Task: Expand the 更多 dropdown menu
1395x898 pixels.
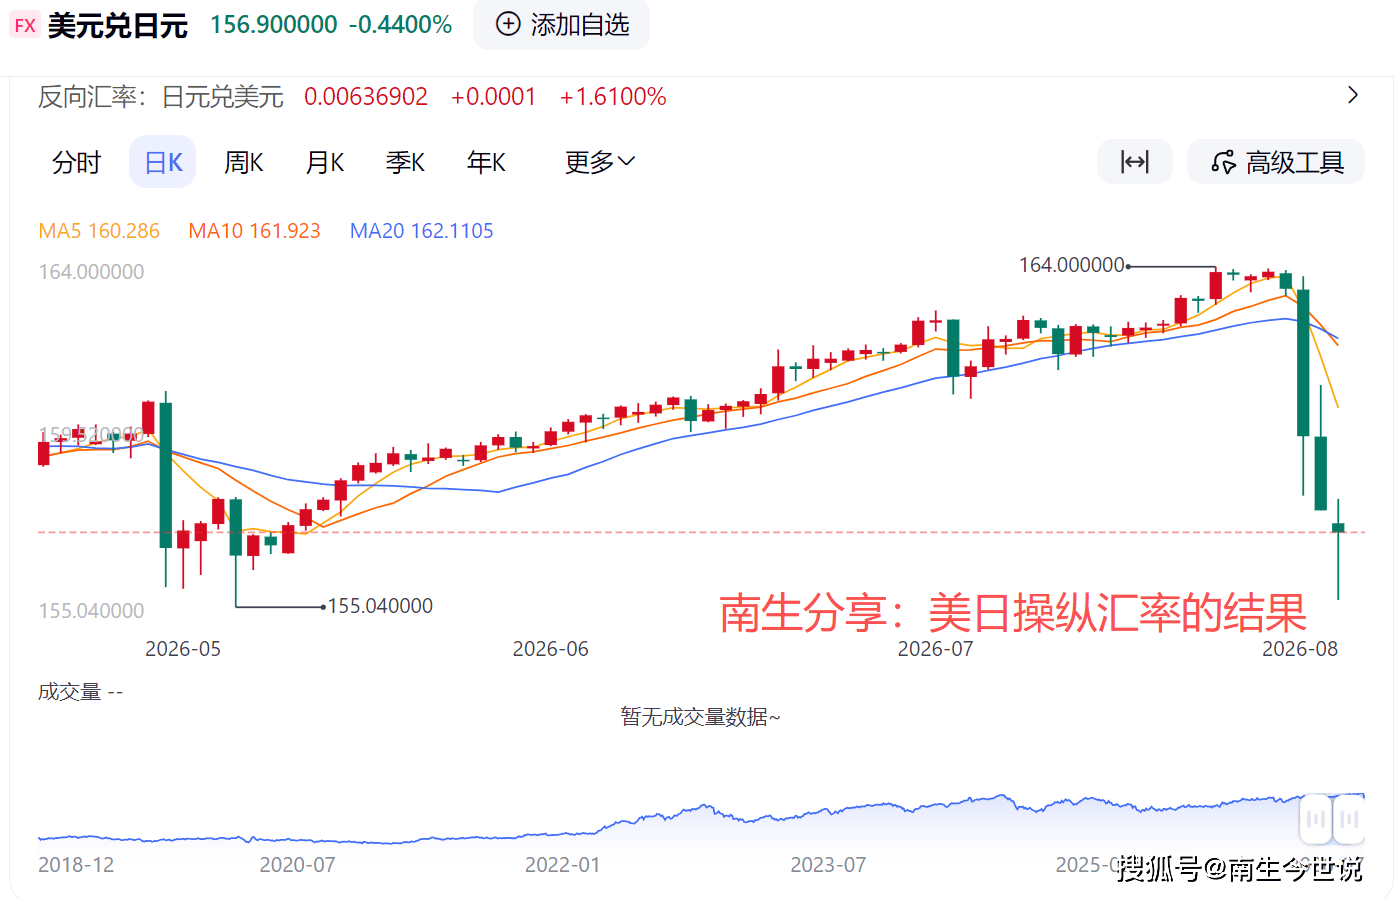Action: (x=600, y=162)
